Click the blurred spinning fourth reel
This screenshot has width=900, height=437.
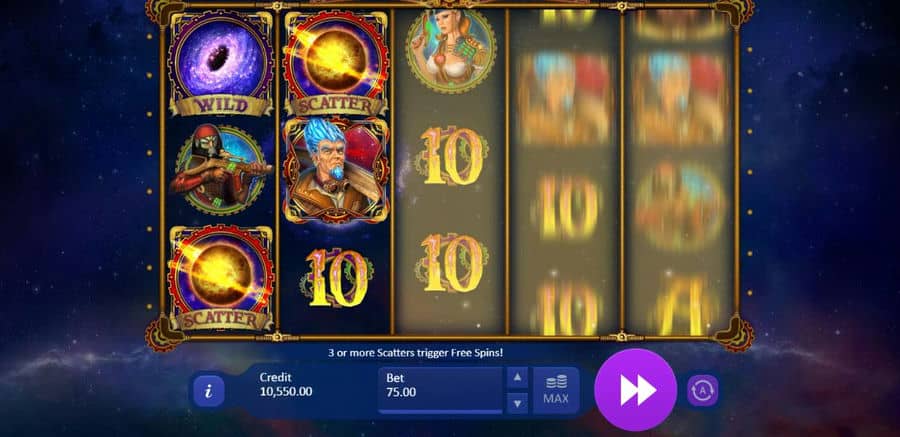565,172
